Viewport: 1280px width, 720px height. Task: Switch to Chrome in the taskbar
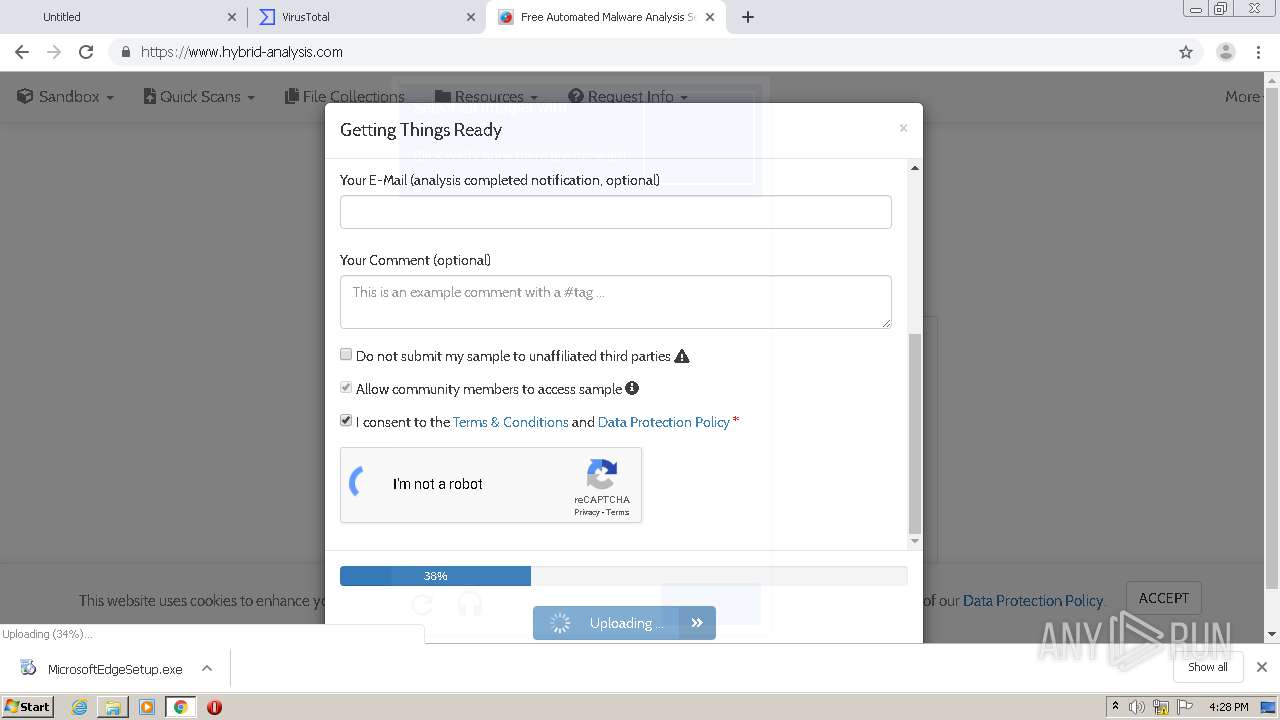[x=180, y=707]
